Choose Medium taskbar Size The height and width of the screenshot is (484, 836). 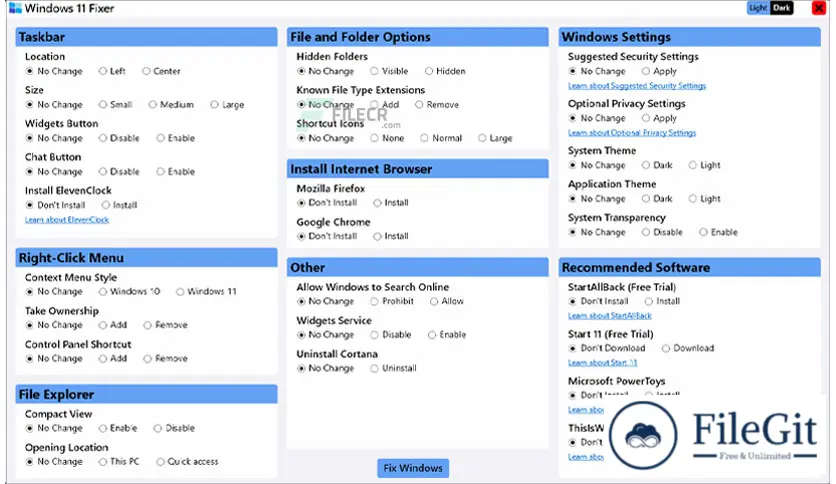[x=171, y=104]
